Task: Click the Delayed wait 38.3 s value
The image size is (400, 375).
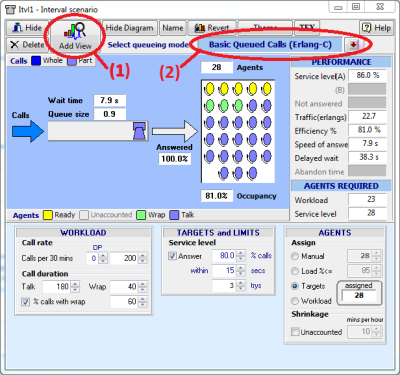Action: pos(367,157)
